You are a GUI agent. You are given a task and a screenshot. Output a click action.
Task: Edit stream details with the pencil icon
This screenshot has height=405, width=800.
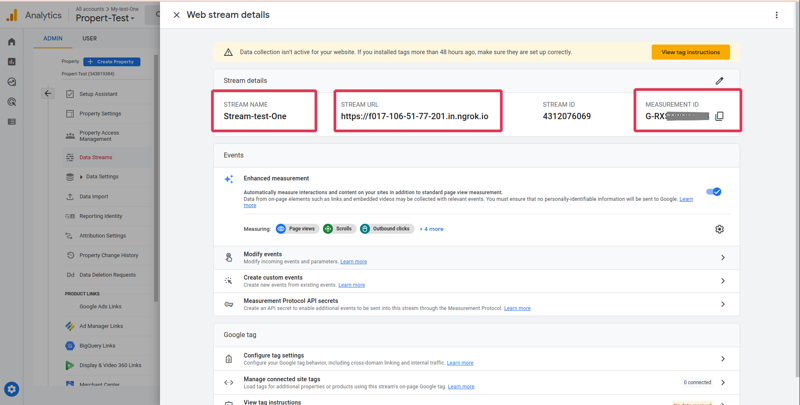click(719, 81)
